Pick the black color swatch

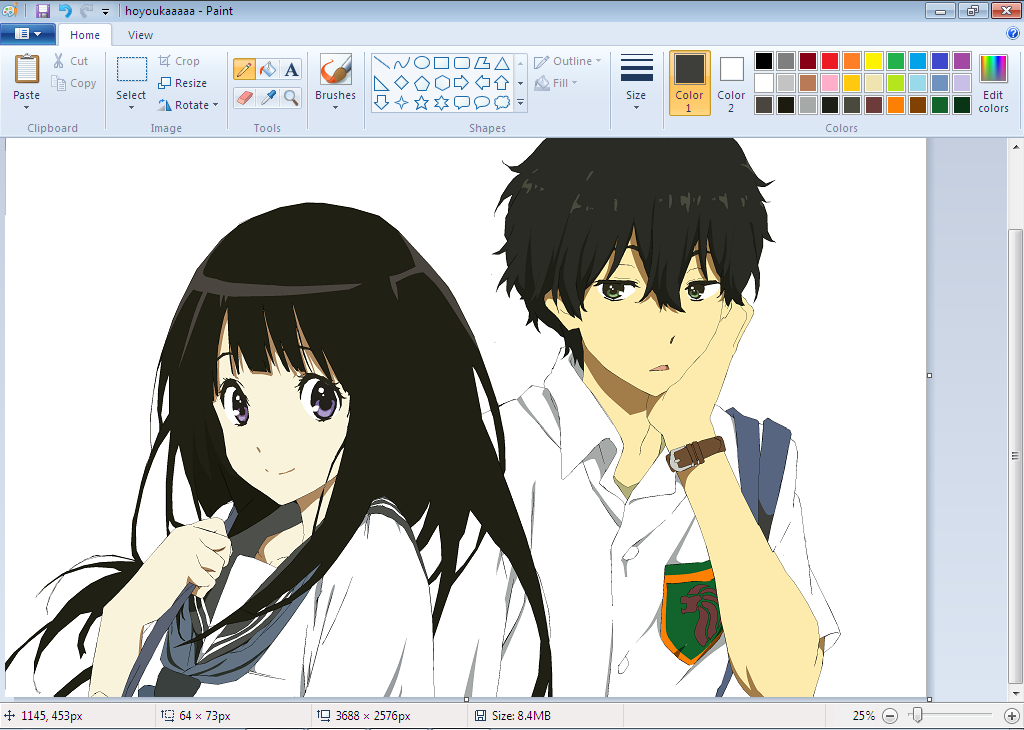point(764,61)
